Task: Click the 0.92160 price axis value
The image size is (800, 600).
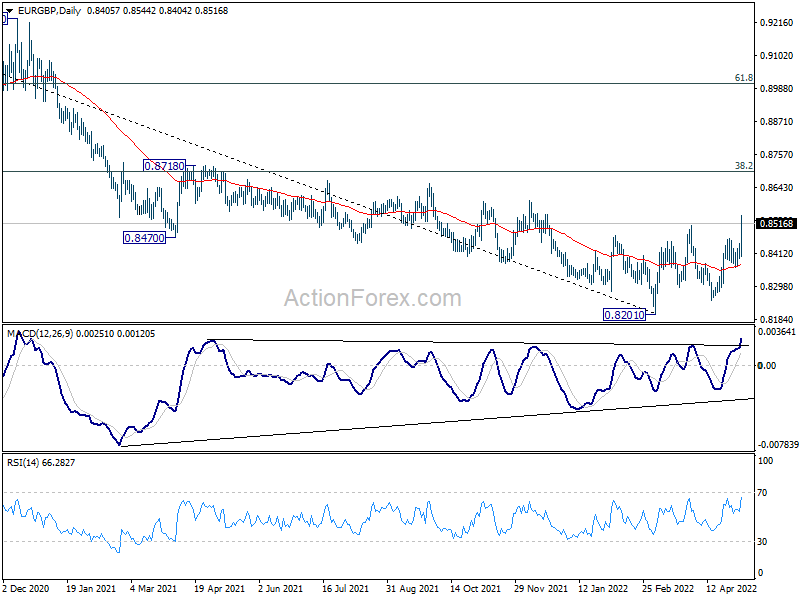Action: pyautogui.click(x=776, y=22)
